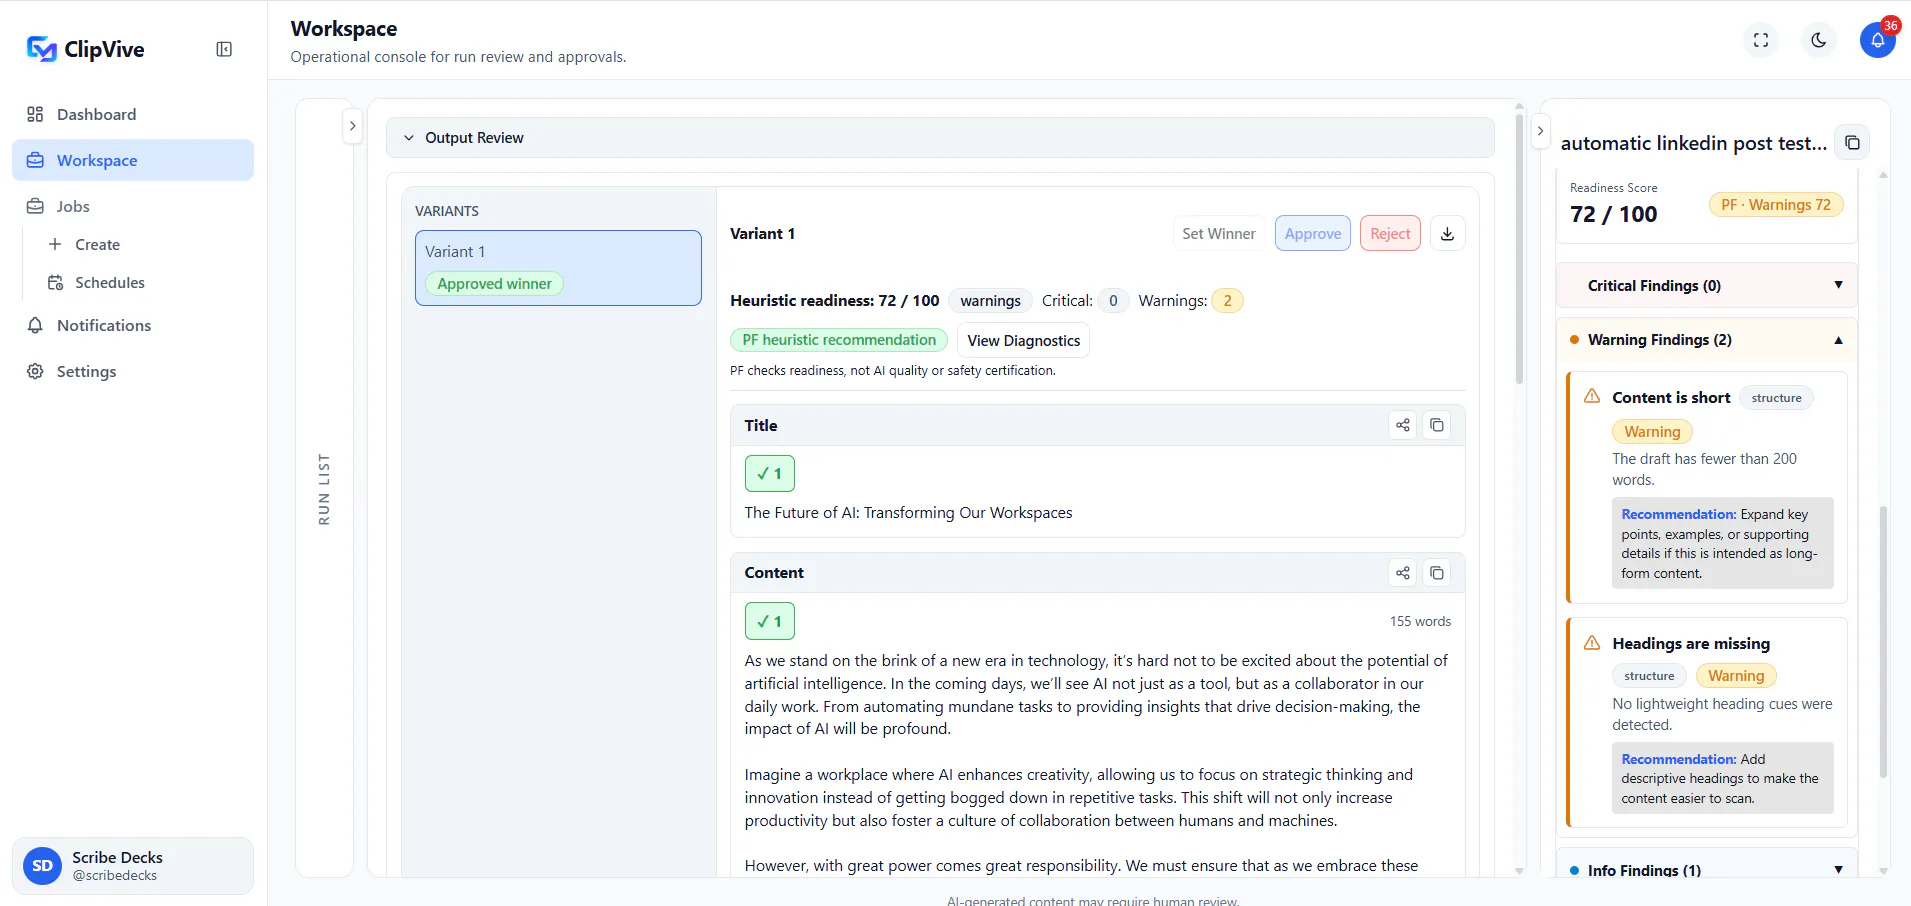This screenshot has height=906, width=1911.
Task: Collapse the Output Review section
Action: [x=940, y=138]
